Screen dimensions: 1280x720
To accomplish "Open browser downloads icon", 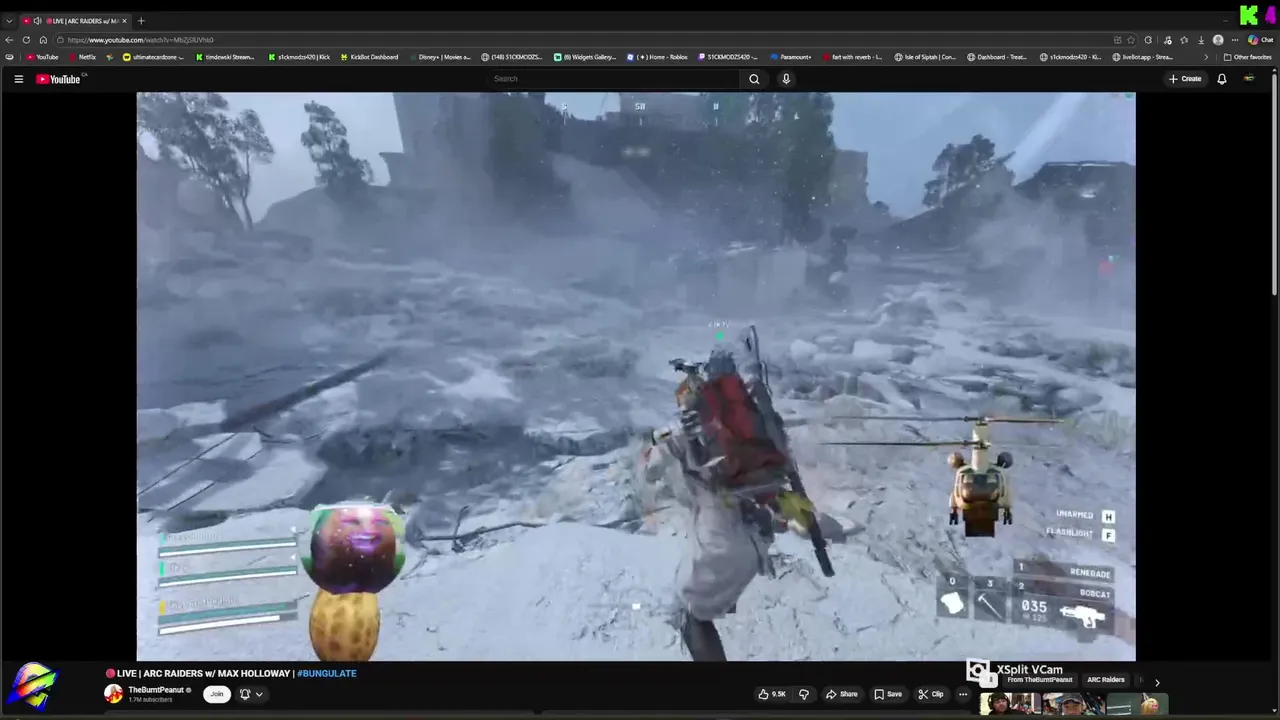I will (1201, 40).
